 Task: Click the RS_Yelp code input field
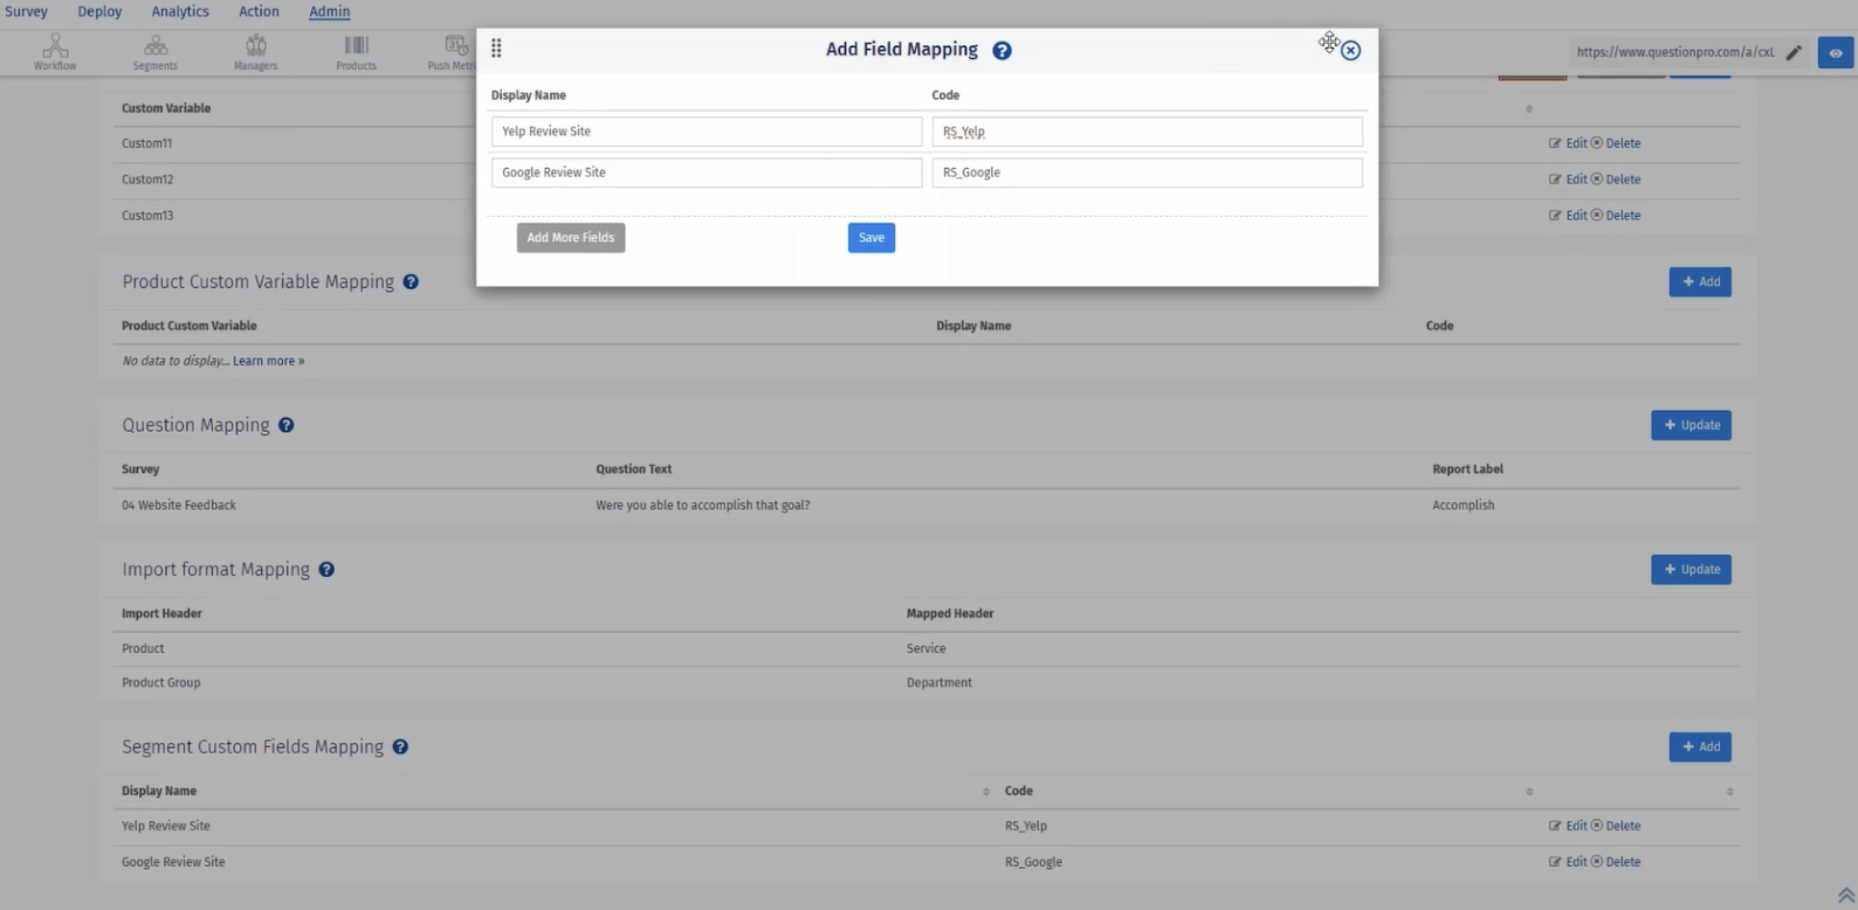[x=1146, y=131]
